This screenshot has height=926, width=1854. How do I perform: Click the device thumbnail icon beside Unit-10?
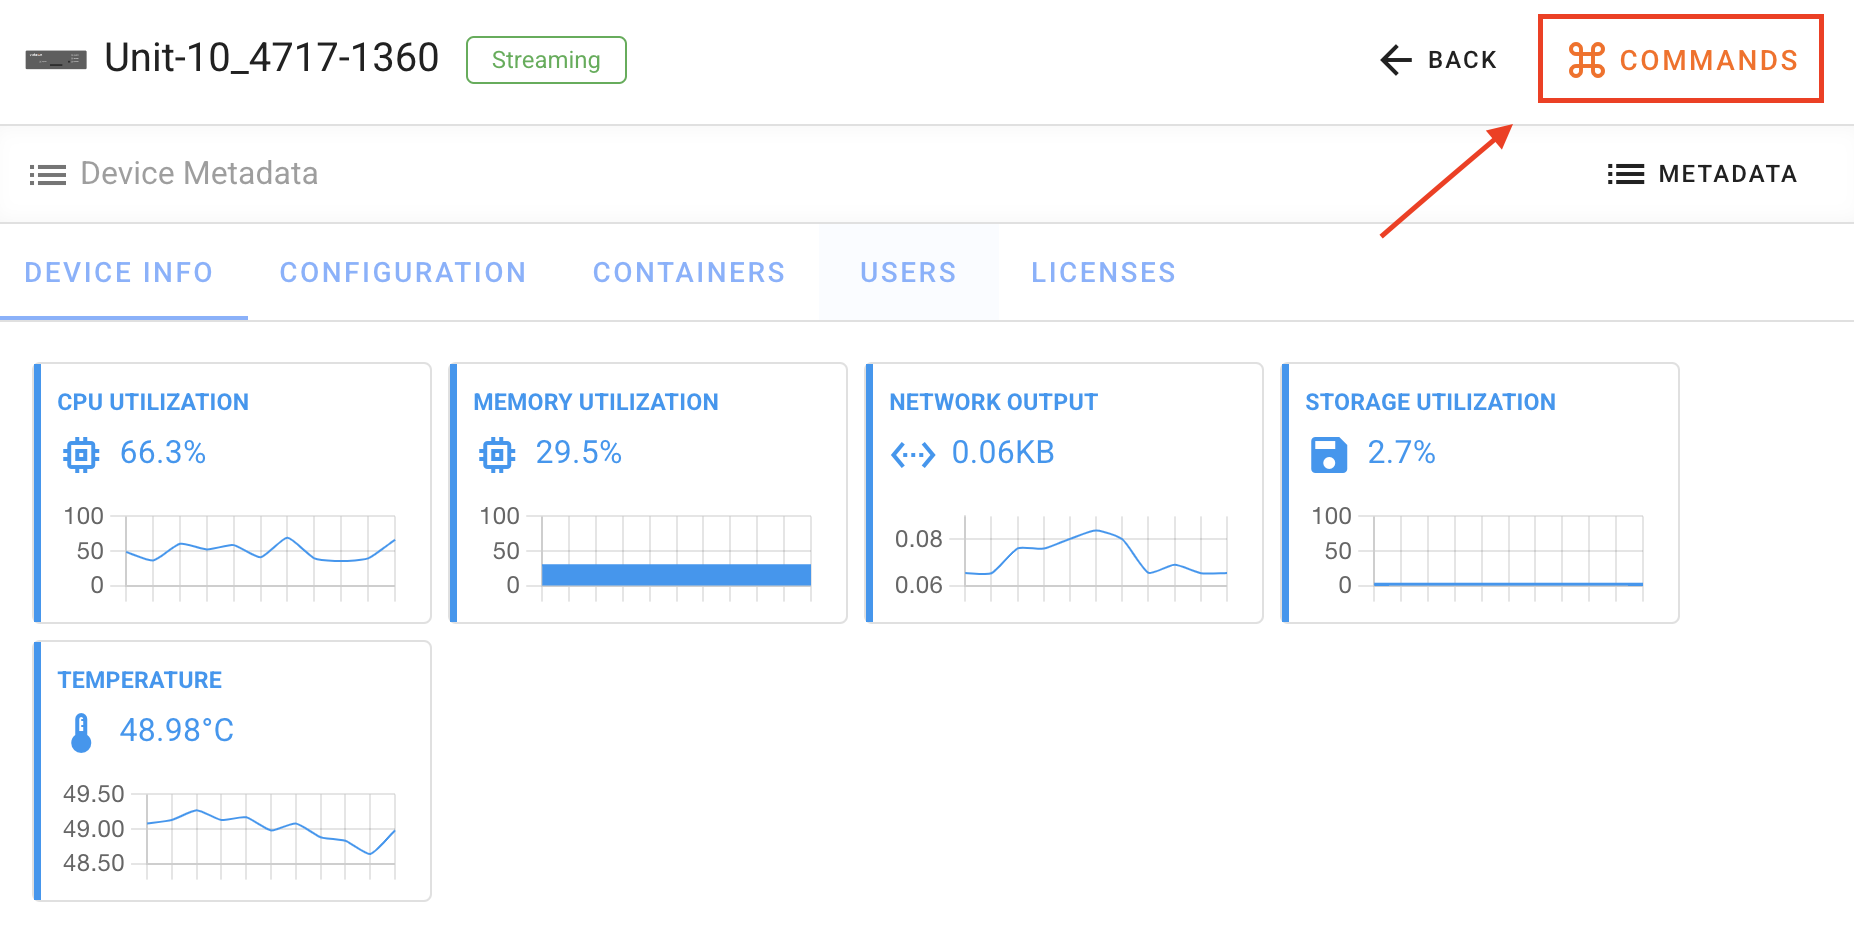pos(56,60)
